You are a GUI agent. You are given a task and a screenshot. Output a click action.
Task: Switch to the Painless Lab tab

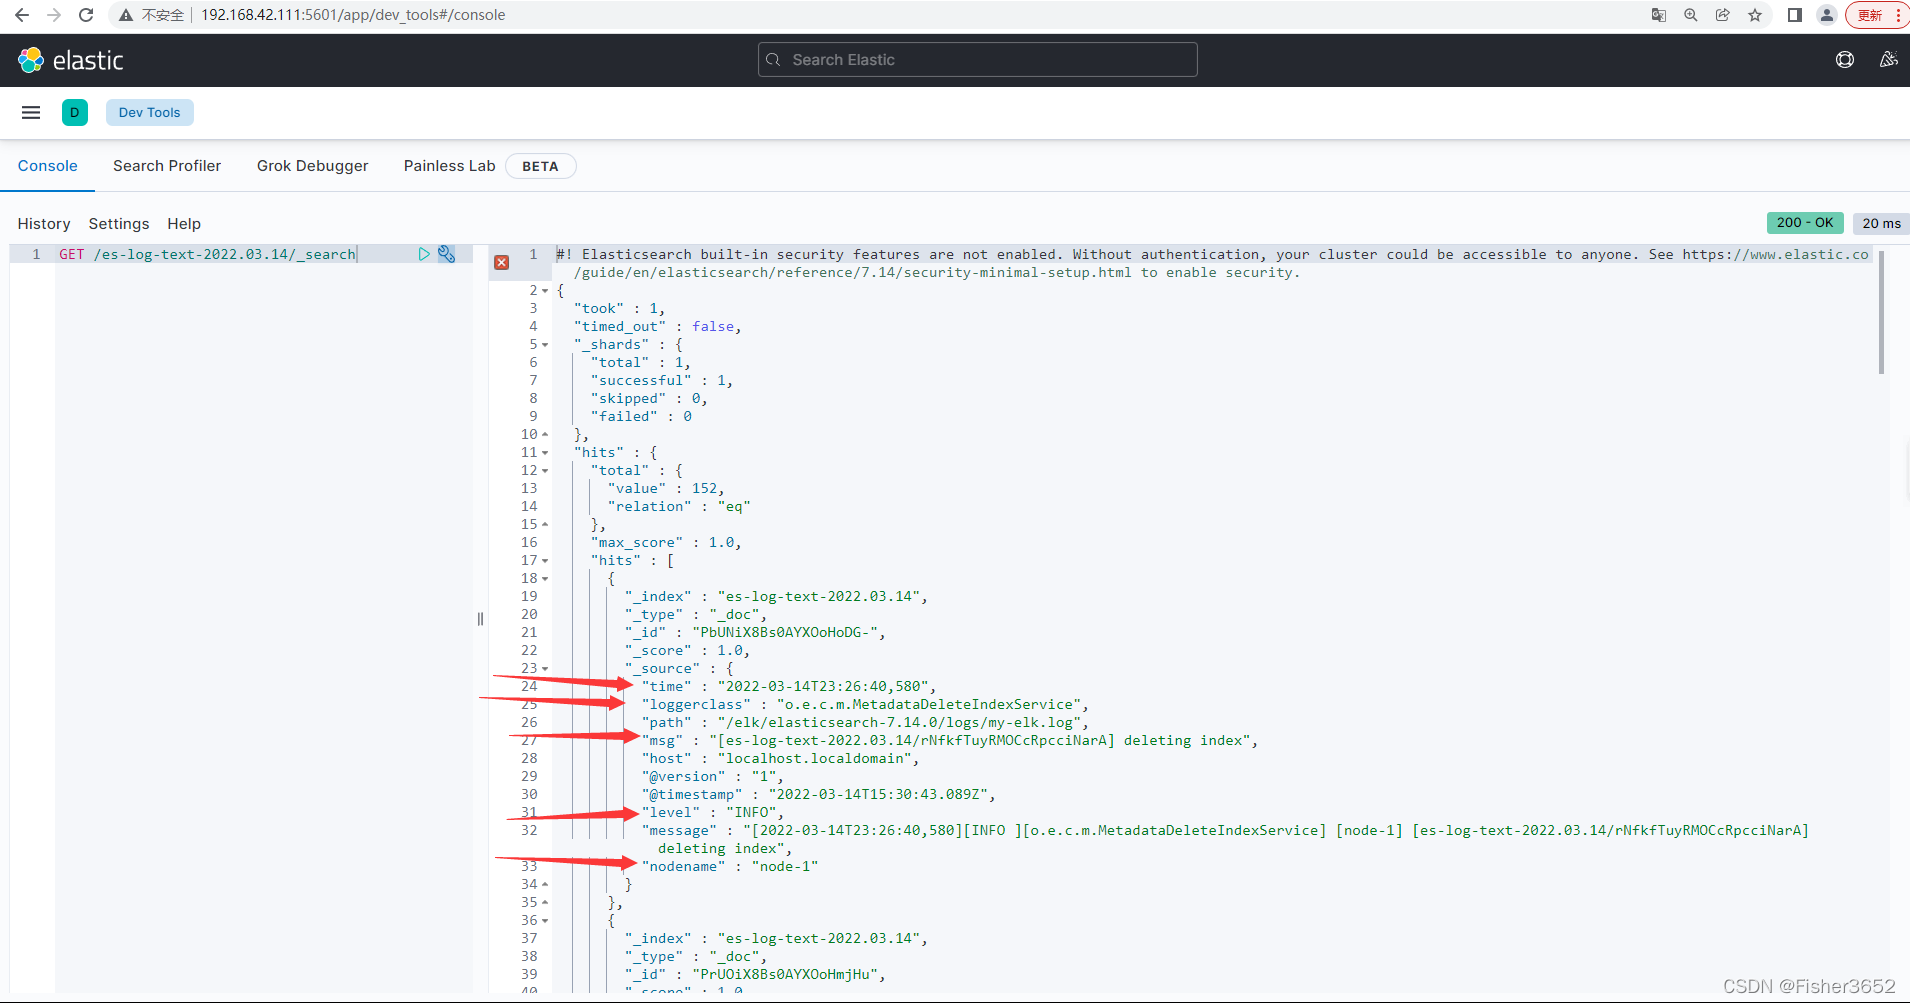tap(449, 166)
